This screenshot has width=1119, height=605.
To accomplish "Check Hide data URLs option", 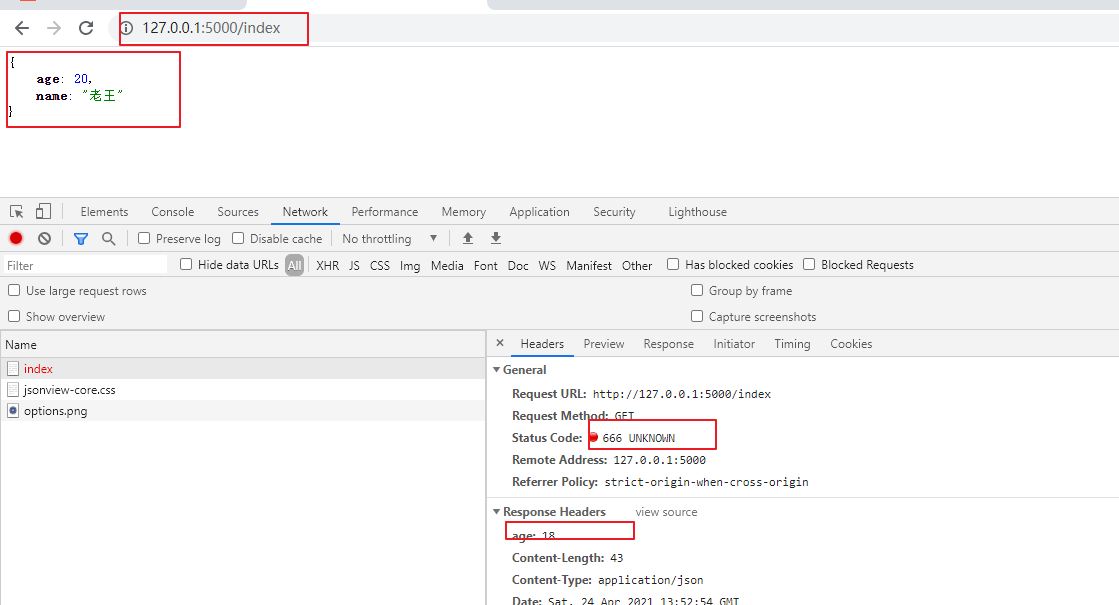I will point(186,264).
